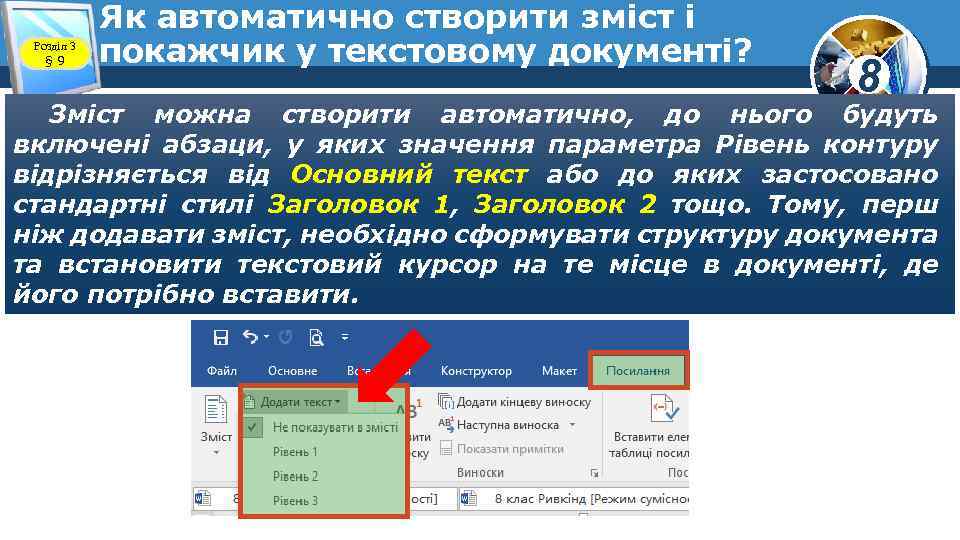Image resolution: width=960 pixels, height=540 pixels.
Task: Click the Додати кінцеву виноску label
Action: pos(524,402)
